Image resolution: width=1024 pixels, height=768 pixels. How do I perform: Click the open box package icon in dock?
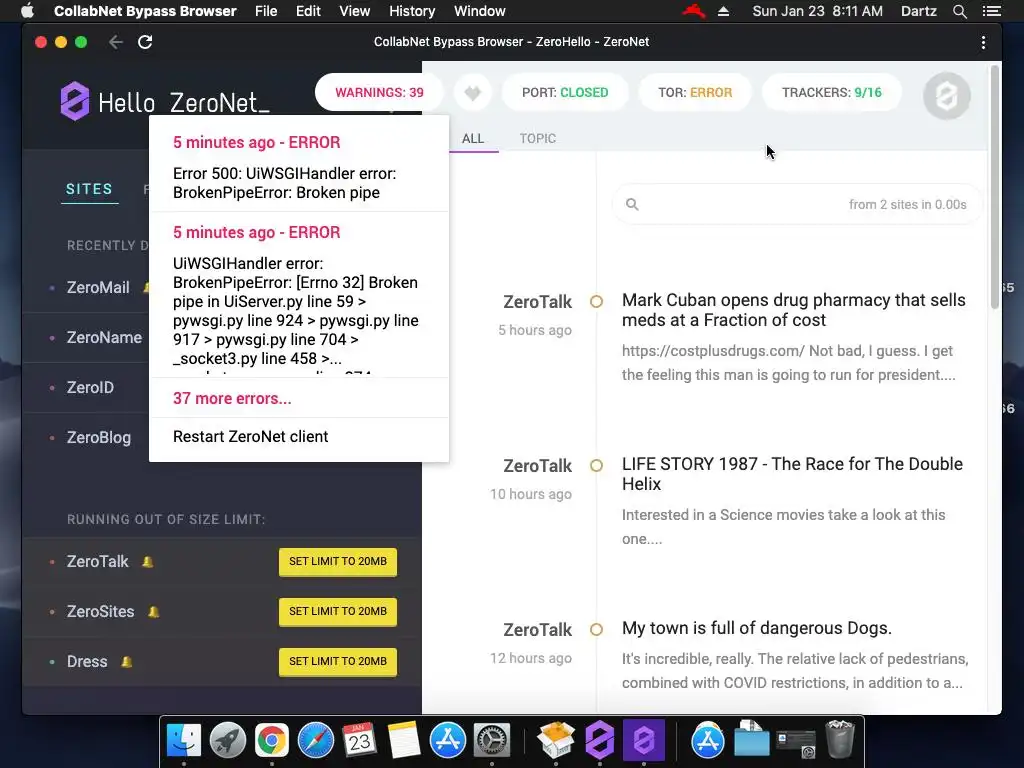pos(555,741)
